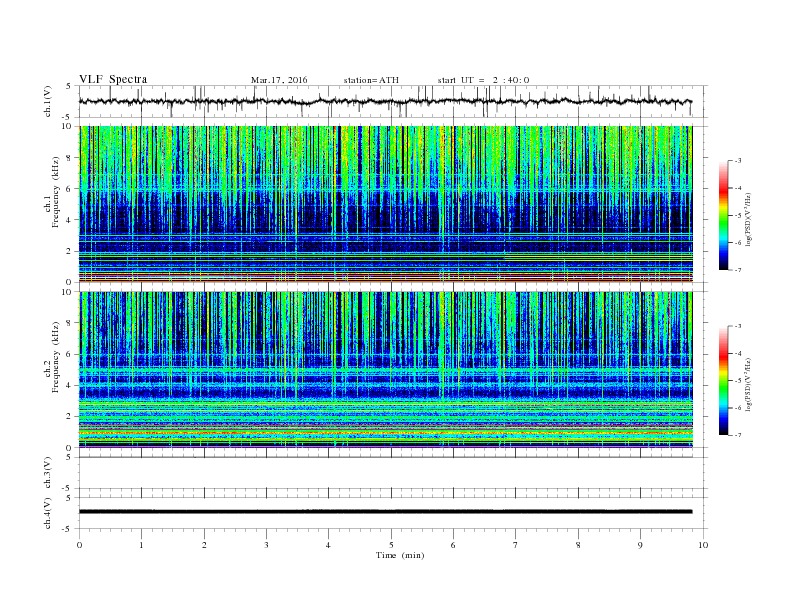Click the ch.1 log(PSD) color bar

tap(723, 215)
